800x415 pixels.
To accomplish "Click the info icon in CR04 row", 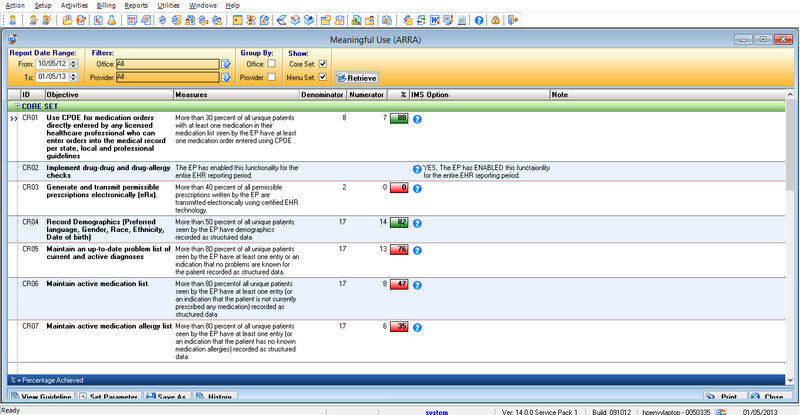I will tap(417, 221).
